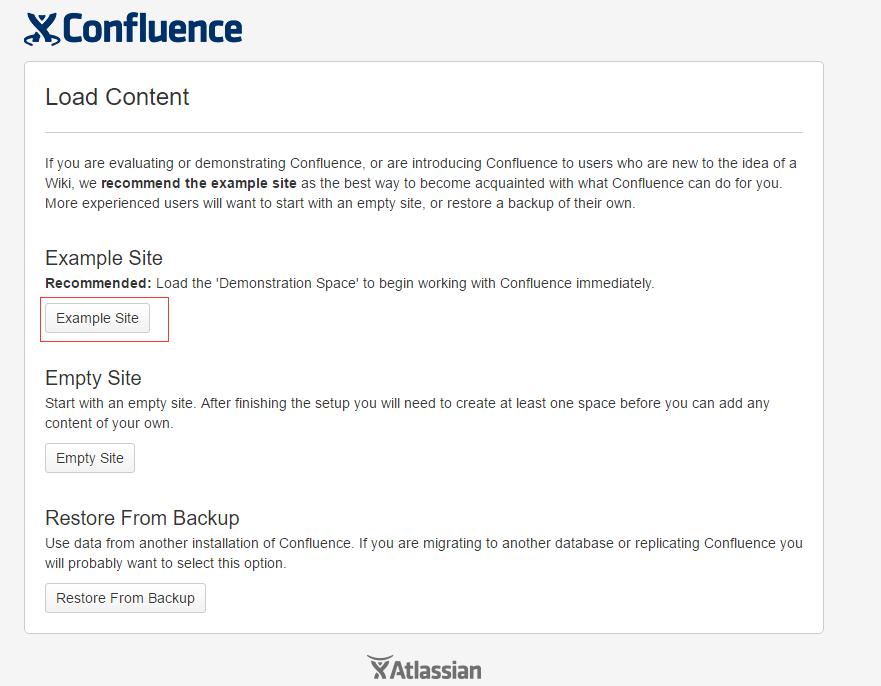This screenshot has height=686, width=881.
Task: Click the Atlassian figure icon in the footer
Action: 379,667
